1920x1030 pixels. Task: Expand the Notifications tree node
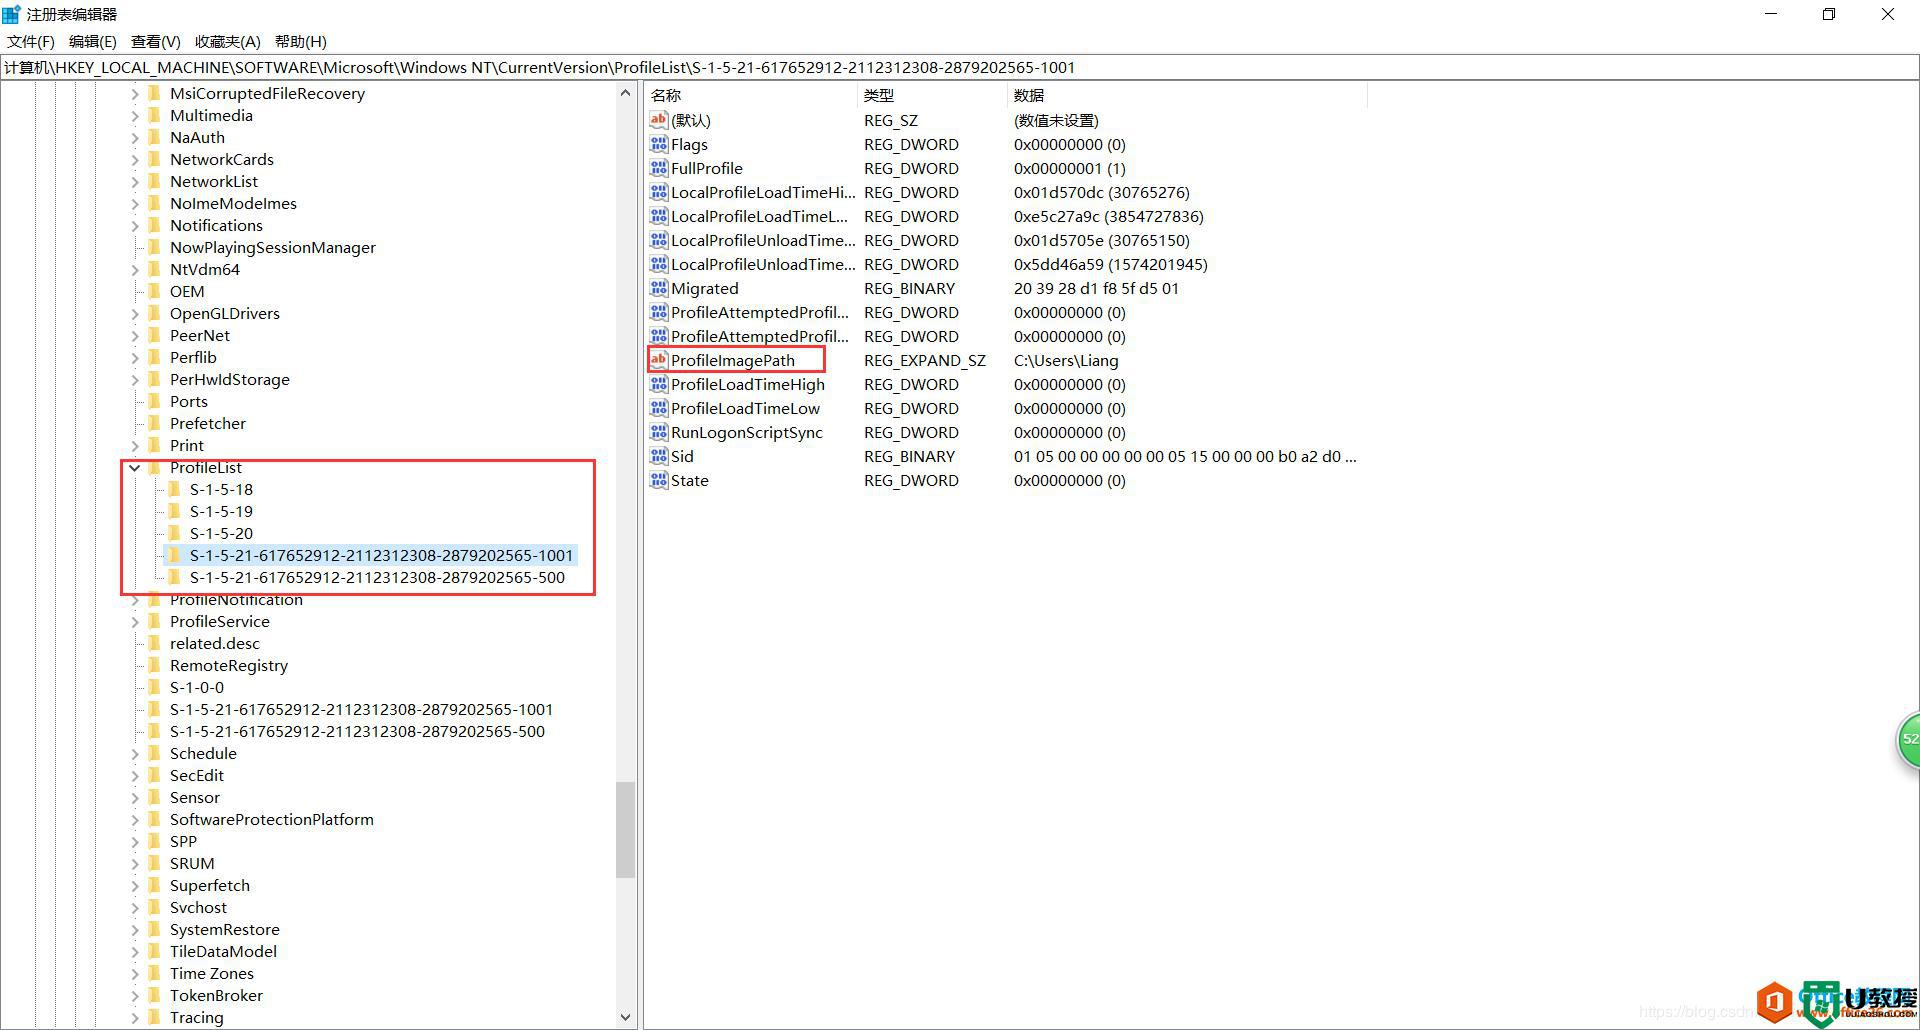tap(134, 225)
